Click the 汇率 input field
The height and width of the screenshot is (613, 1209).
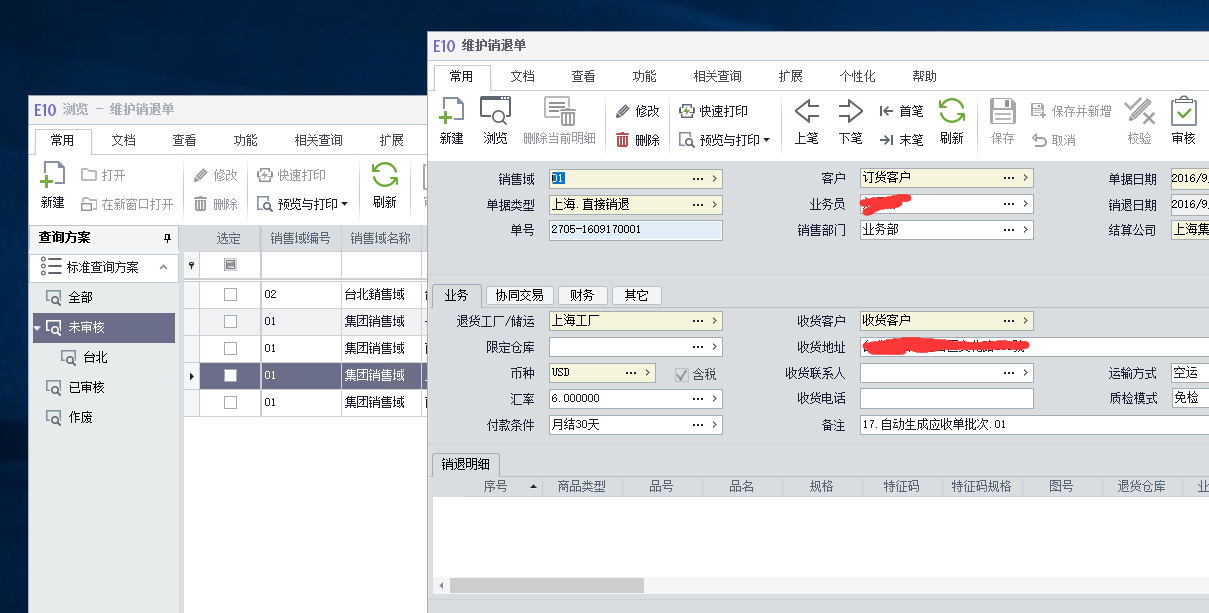pyautogui.click(x=635, y=398)
